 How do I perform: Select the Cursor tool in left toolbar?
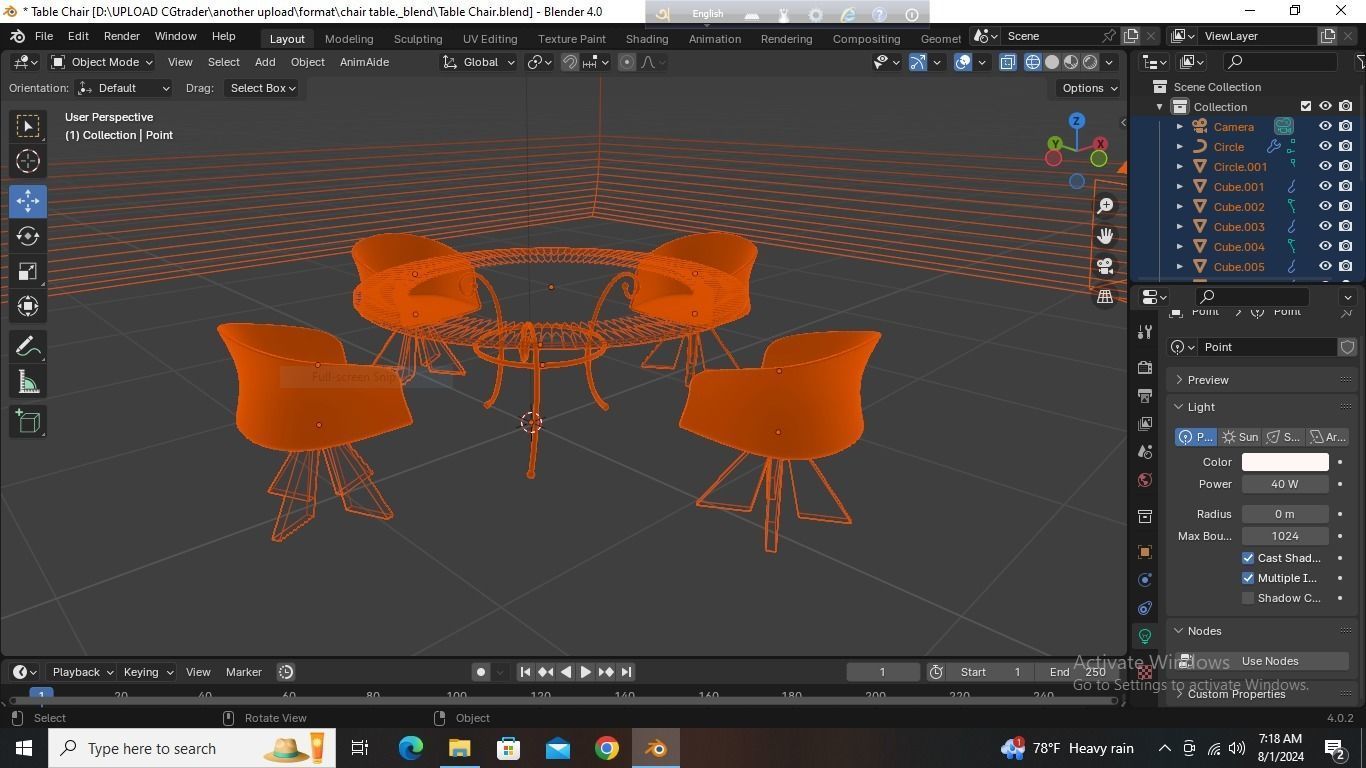28,161
